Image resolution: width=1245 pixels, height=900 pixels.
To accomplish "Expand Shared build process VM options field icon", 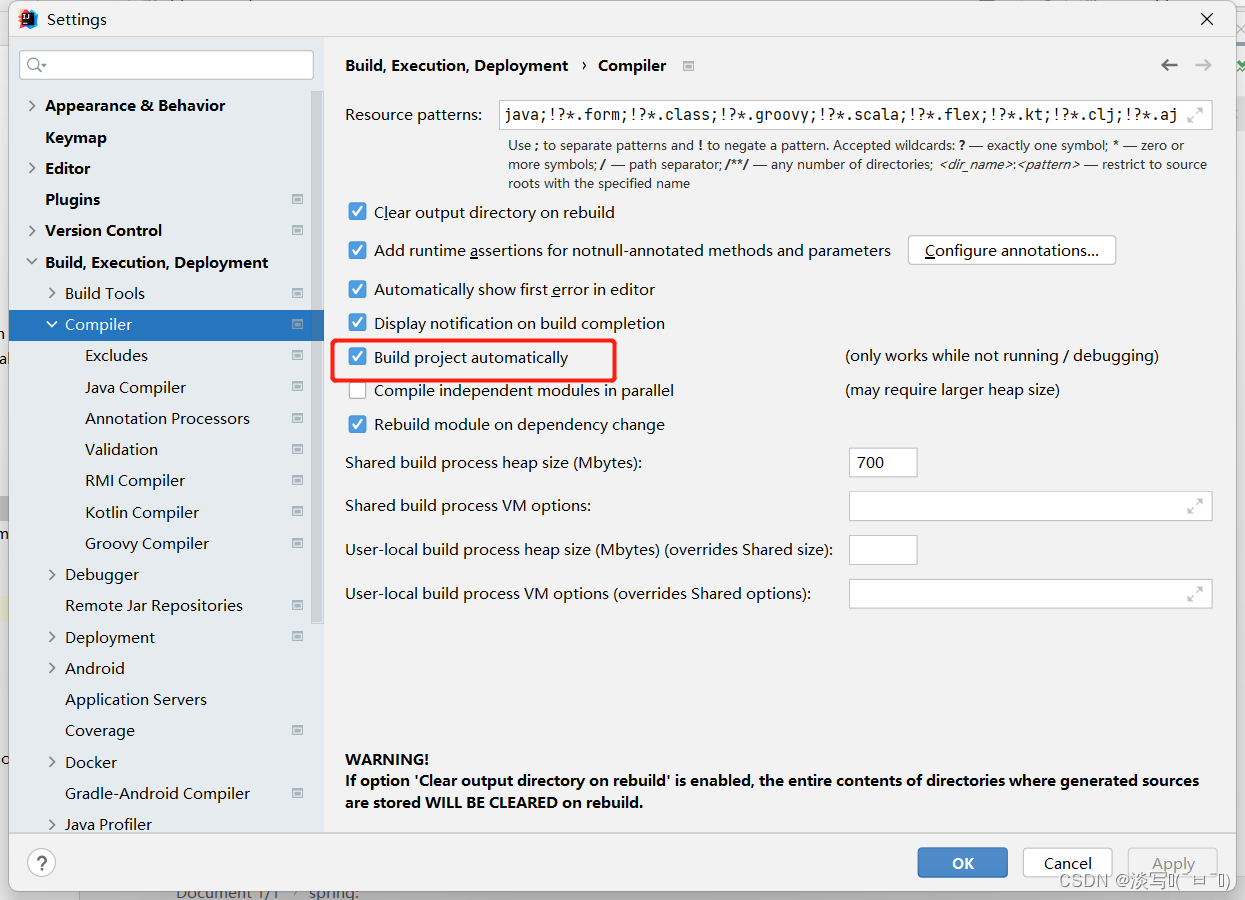I will coord(1195,506).
